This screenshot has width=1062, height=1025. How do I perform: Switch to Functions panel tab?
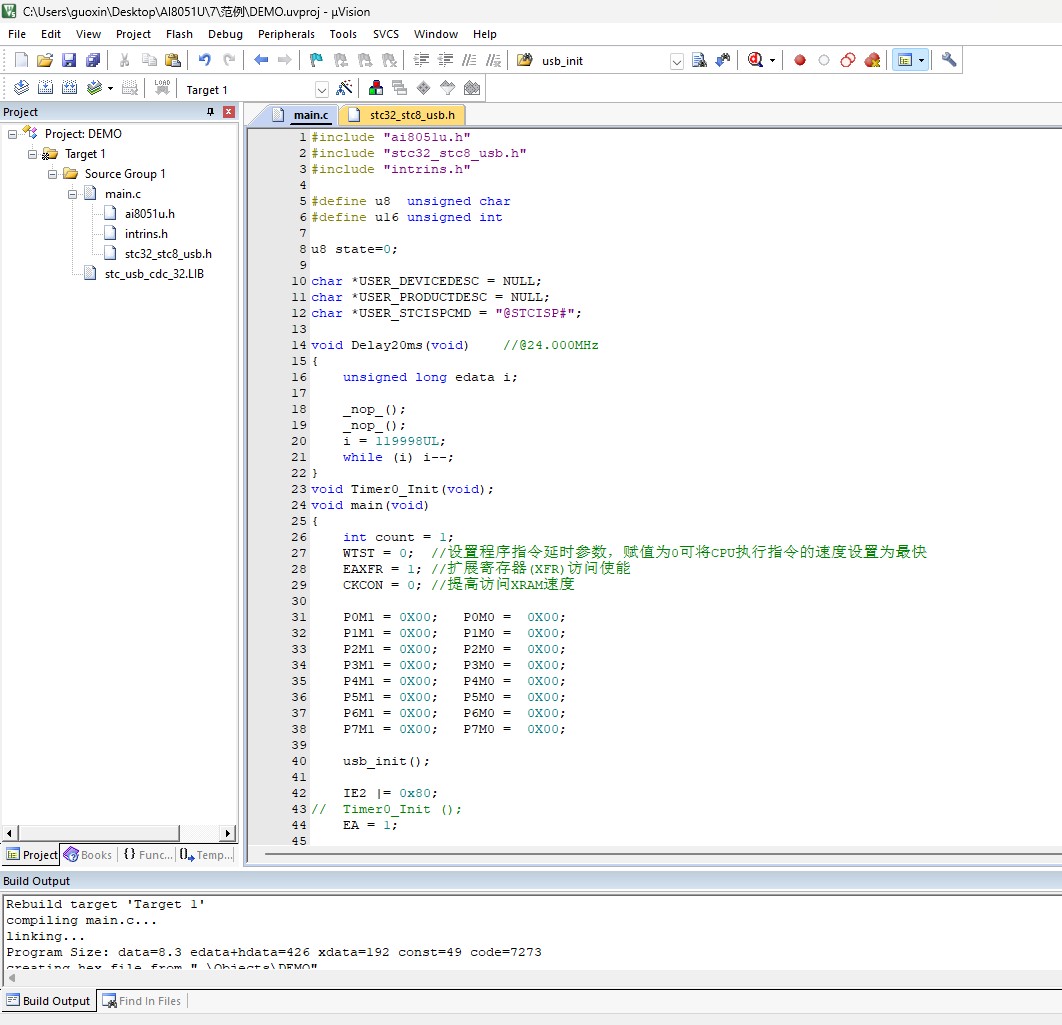pyautogui.click(x=148, y=855)
